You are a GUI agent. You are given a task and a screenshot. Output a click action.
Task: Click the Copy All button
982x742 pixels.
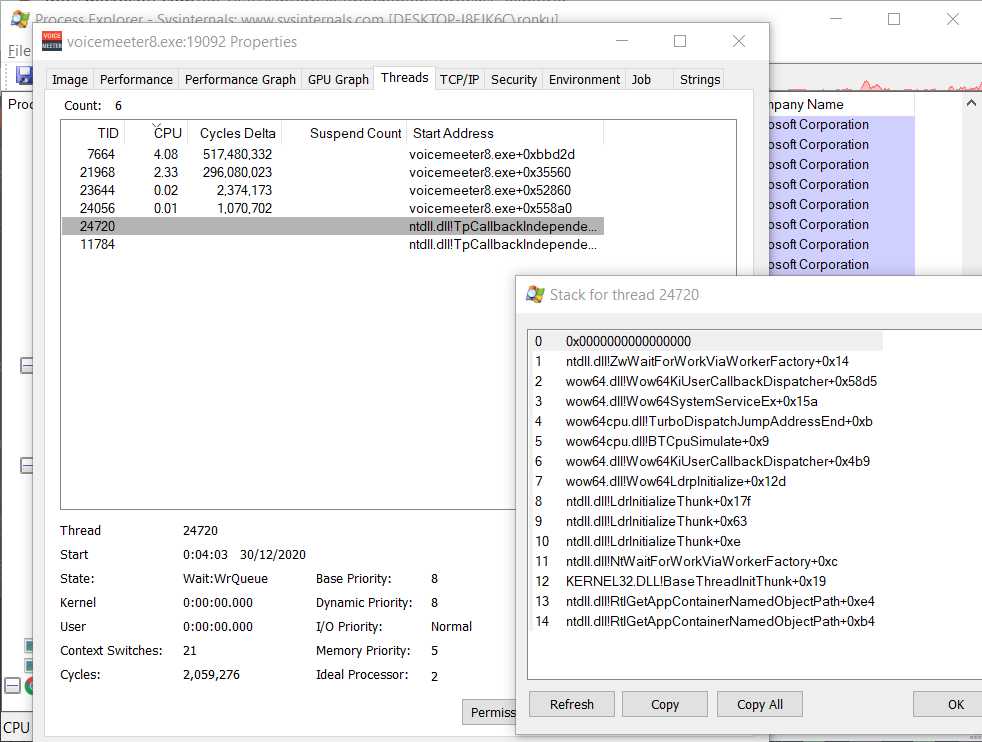(759, 704)
